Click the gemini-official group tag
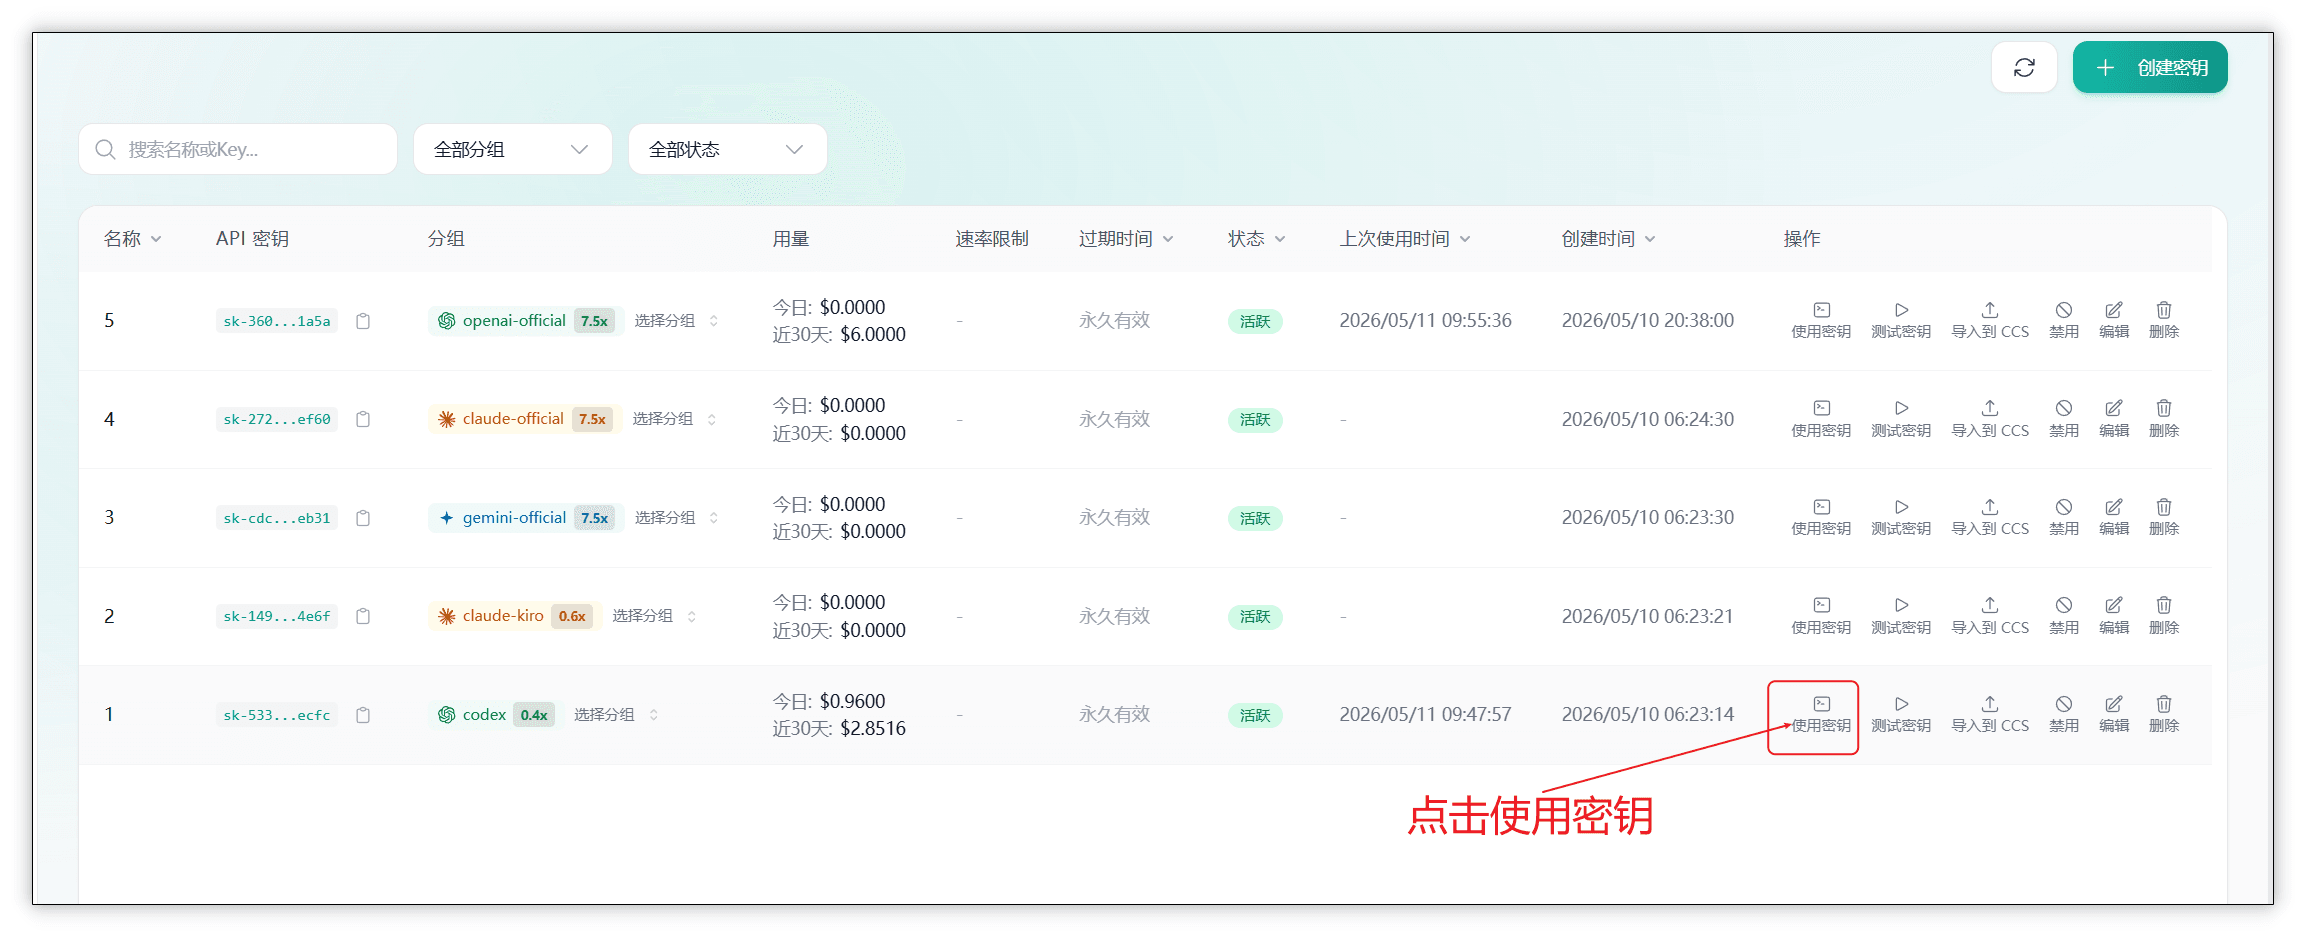2306x937 pixels. click(526, 518)
